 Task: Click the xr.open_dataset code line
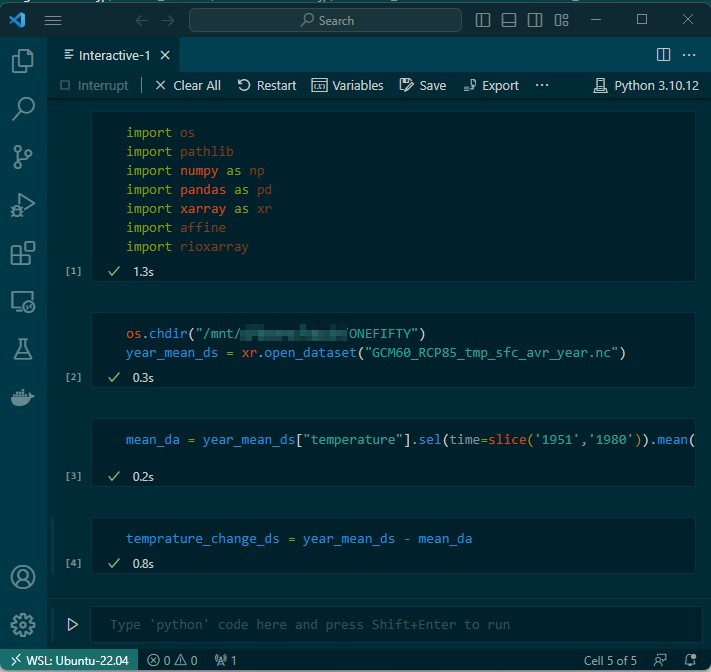tap(375, 353)
